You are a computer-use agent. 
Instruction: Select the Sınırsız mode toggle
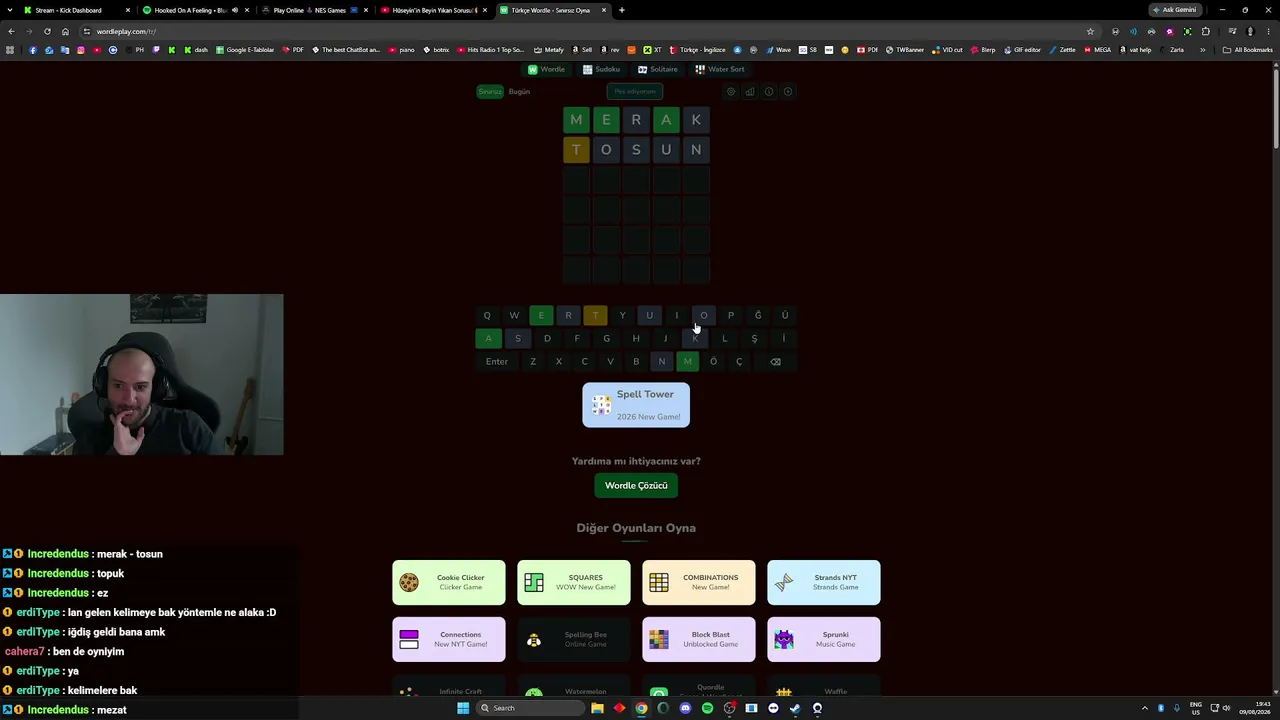(x=490, y=92)
